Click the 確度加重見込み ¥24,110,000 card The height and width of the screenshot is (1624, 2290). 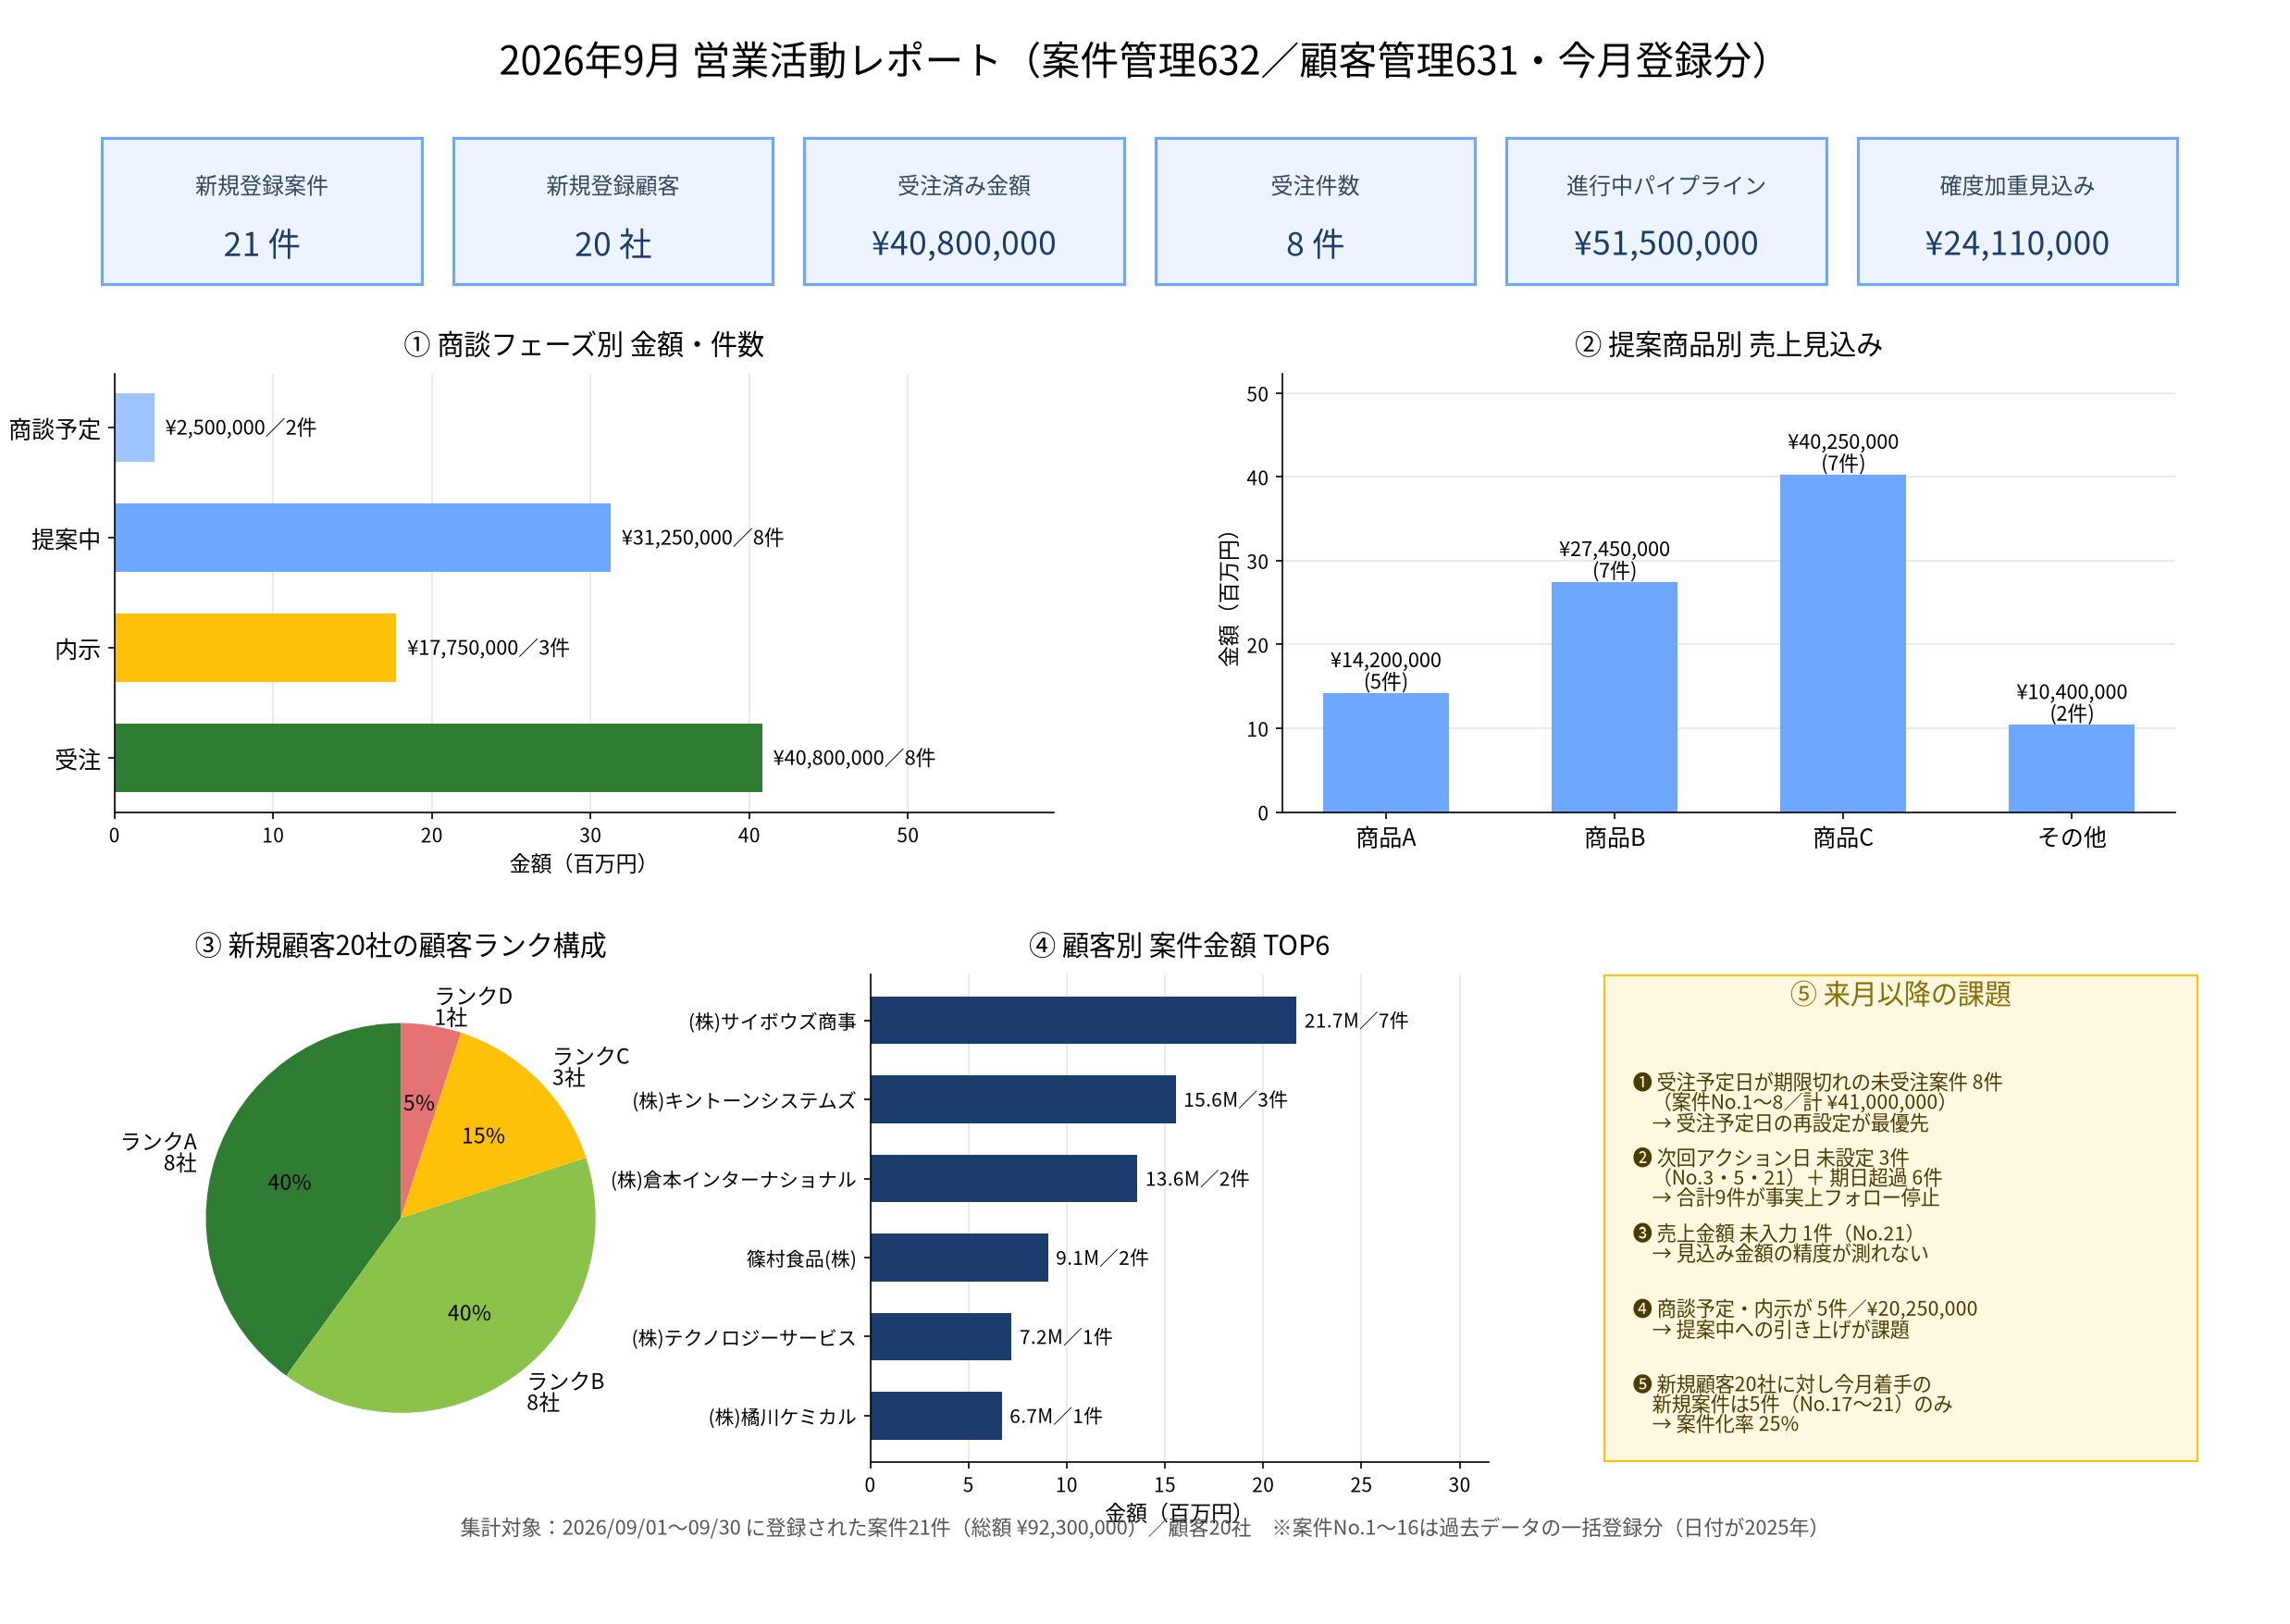point(2017,211)
